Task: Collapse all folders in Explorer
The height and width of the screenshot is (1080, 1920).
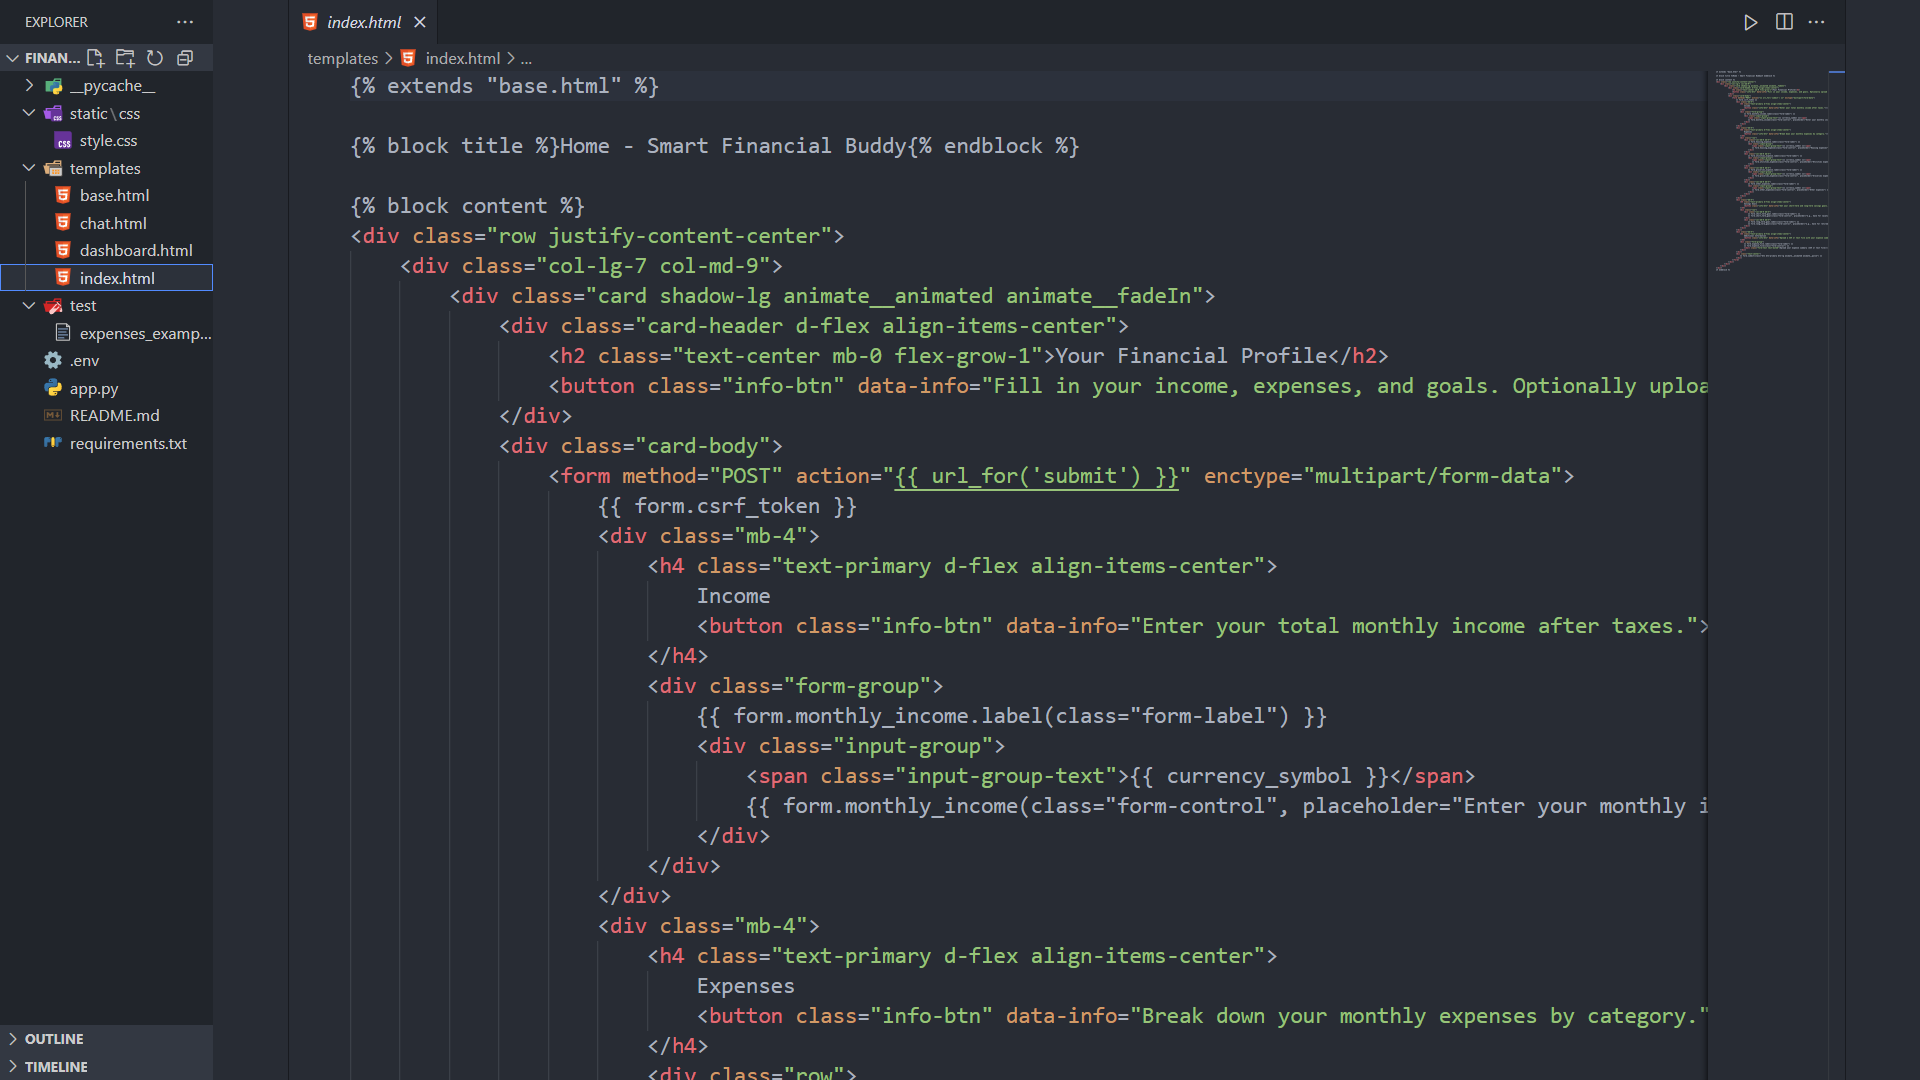Action: (x=185, y=58)
